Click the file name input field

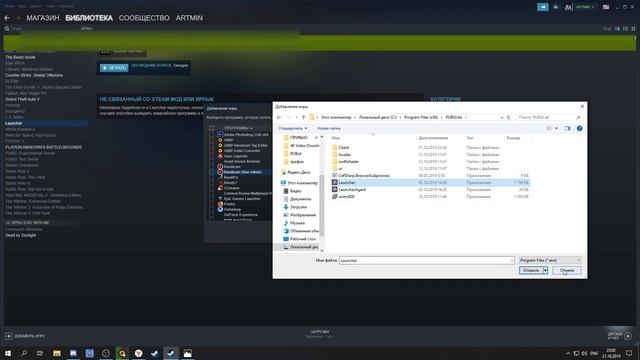427,260
